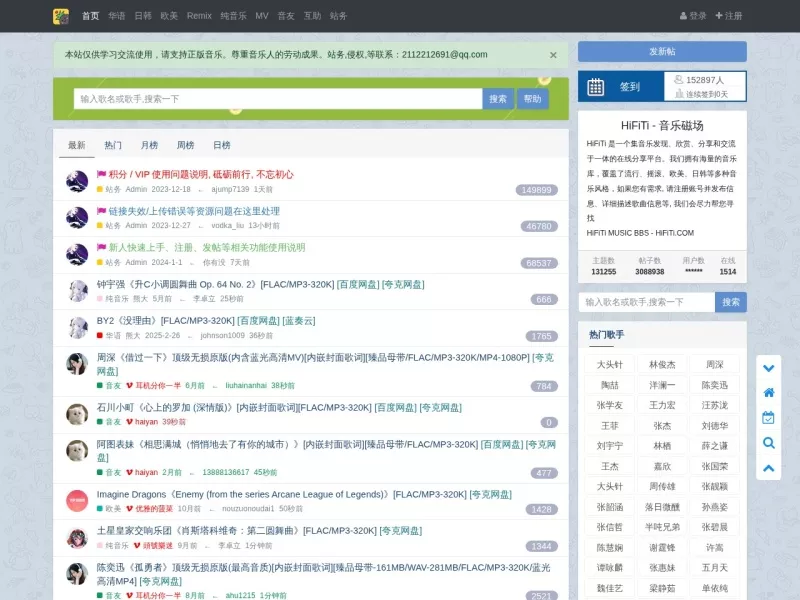This screenshot has width=800, height=600.
Task: Open avatar beside 钟宇强 post
Action: click(77, 291)
